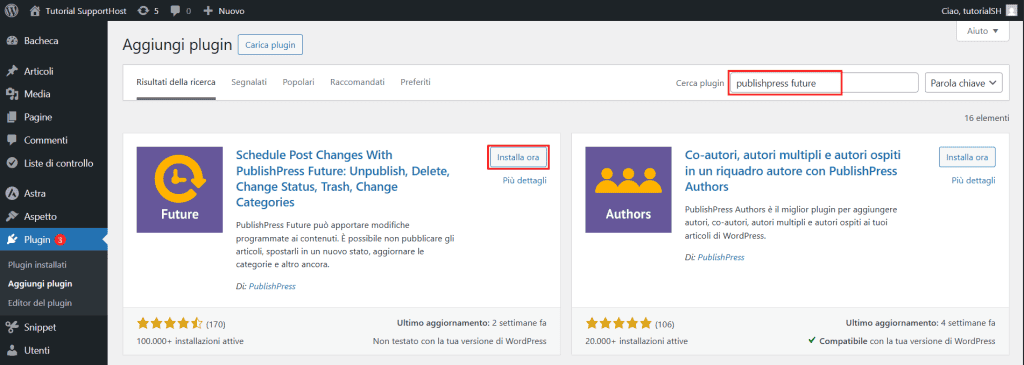The image size is (1024, 365).
Task: Open the Parola chiave search type dropdown
Action: (x=964, y=83)
